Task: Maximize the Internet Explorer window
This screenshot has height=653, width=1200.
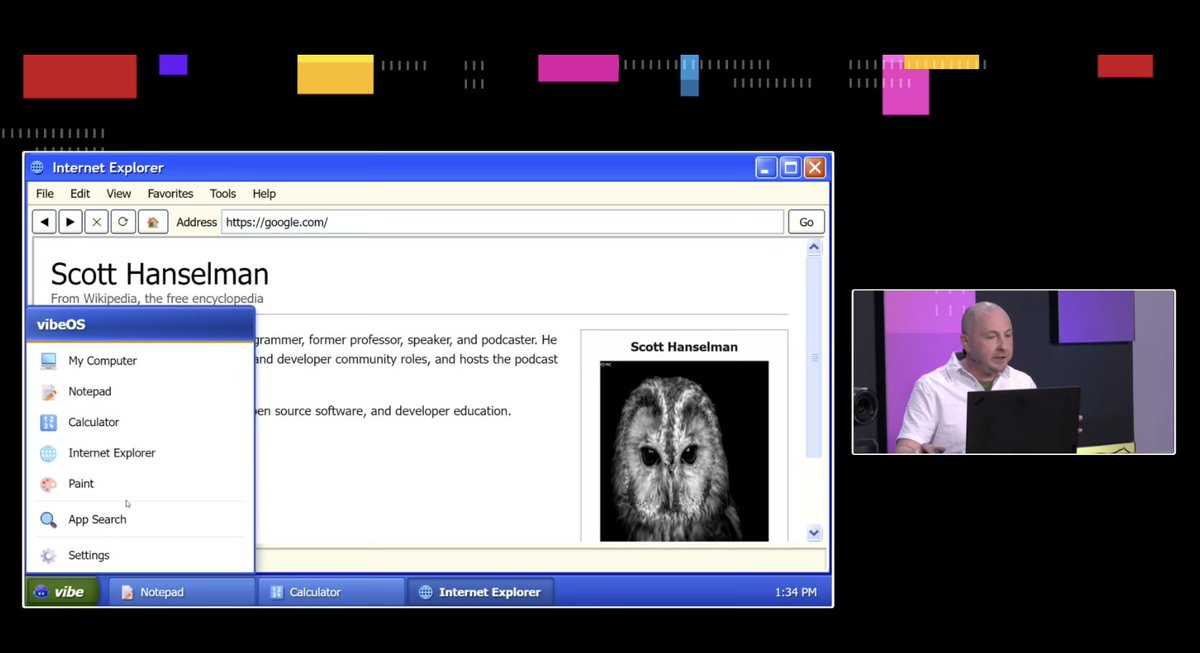Action: tap(790, 167)
